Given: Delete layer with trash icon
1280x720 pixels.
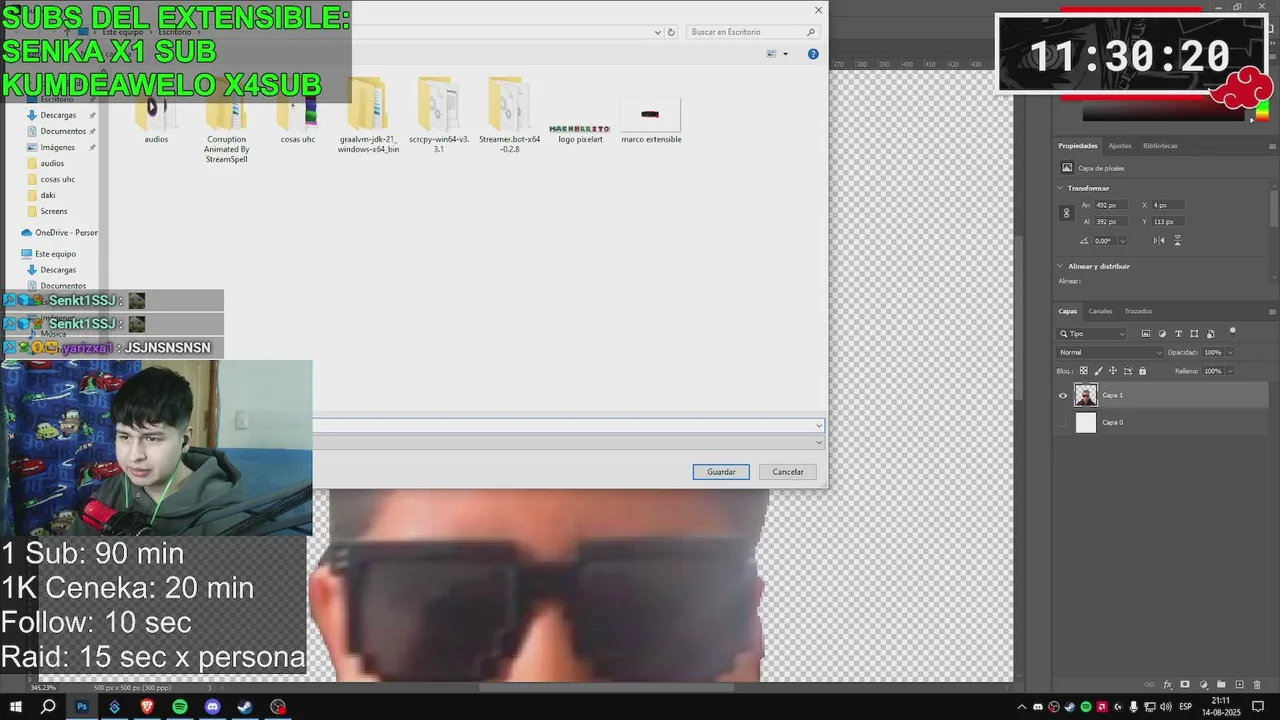Looking at the screenshot, I should (x=1257, y=685).
